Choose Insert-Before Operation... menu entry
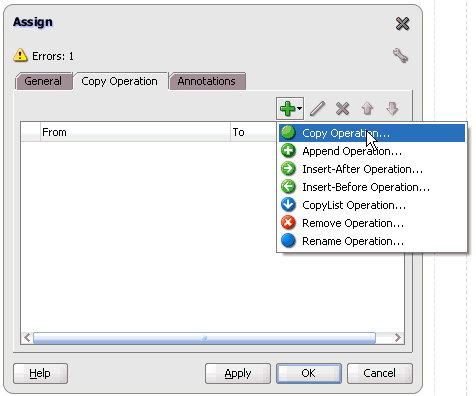476x396 pixels. [372, 187]
